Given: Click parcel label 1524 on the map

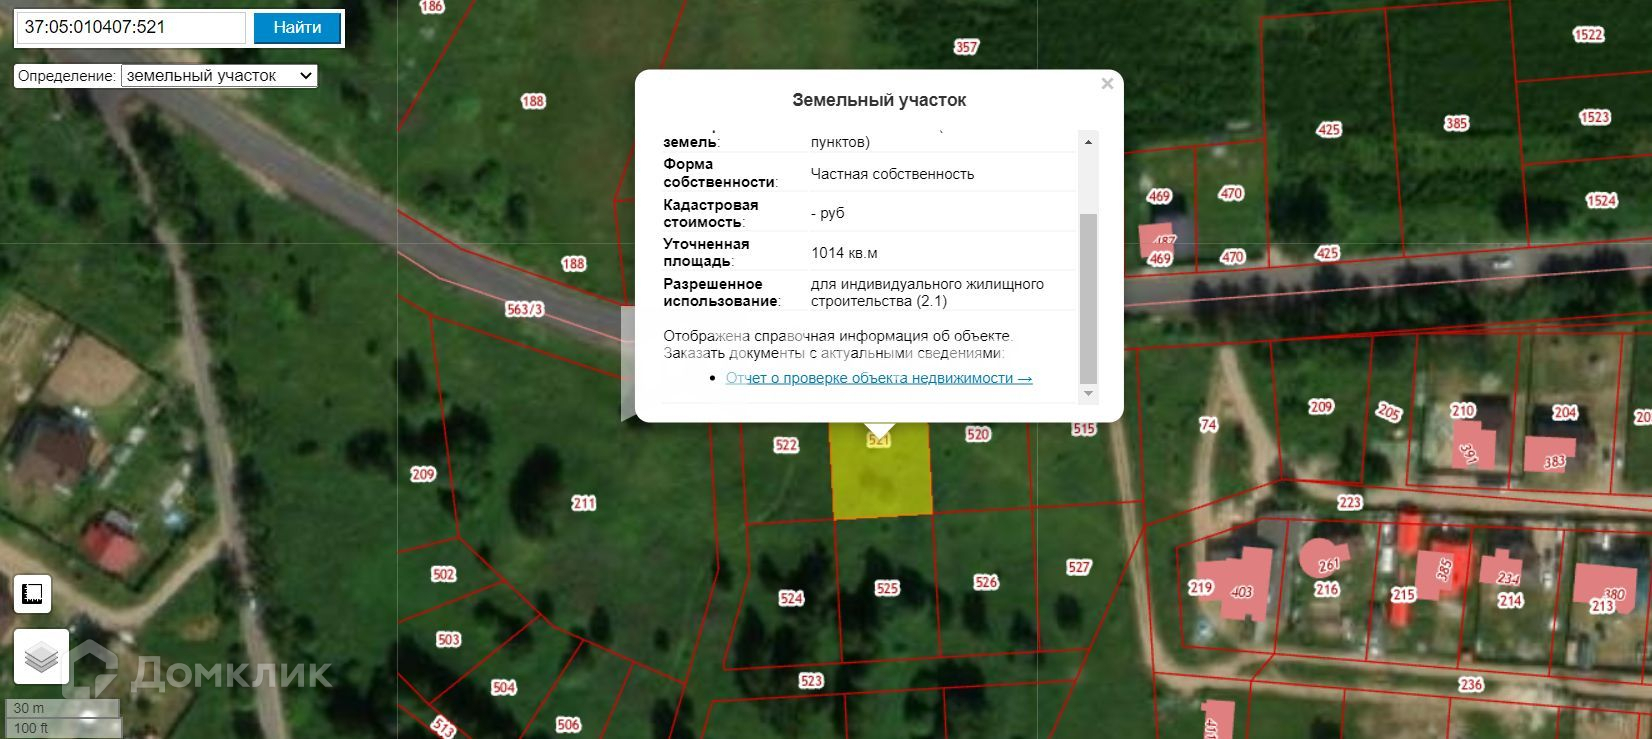Looking at the screenshot, I should (1601, 200).
